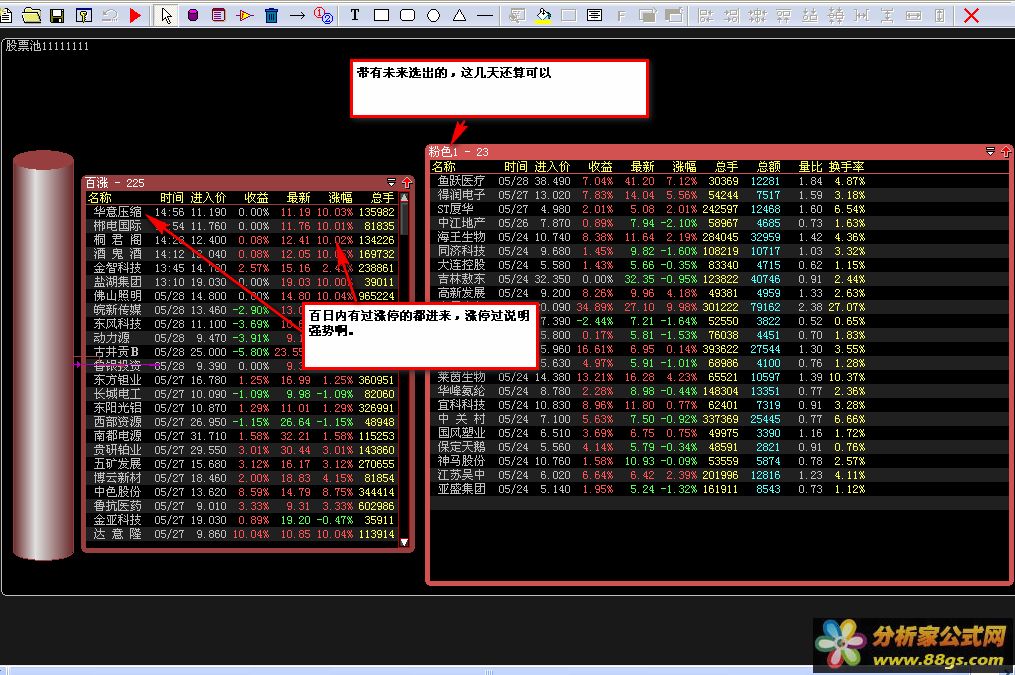Click the save floppy disk icon
Screen dimensions: 1015x675
click(x=57, y=15)
